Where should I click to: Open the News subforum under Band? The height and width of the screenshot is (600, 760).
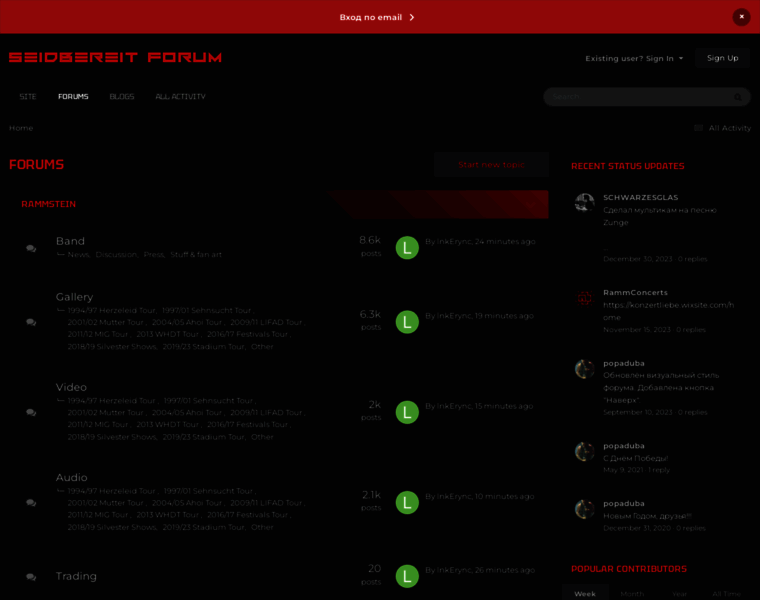click(78, 254)
